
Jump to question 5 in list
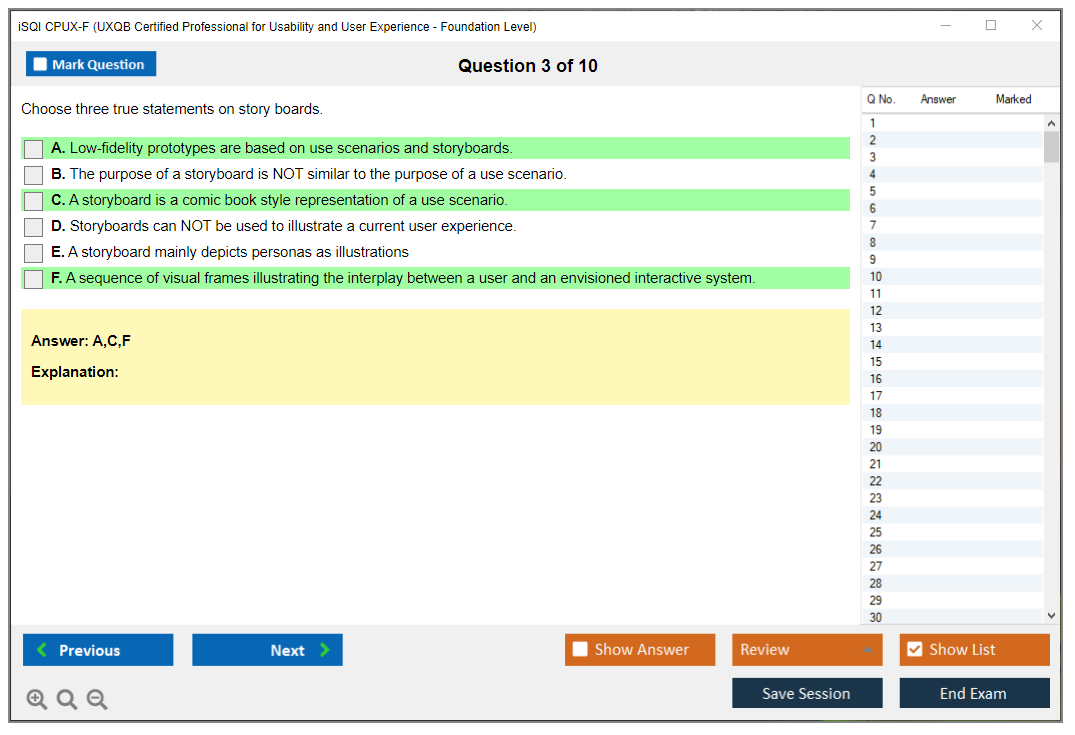[873, 191]
